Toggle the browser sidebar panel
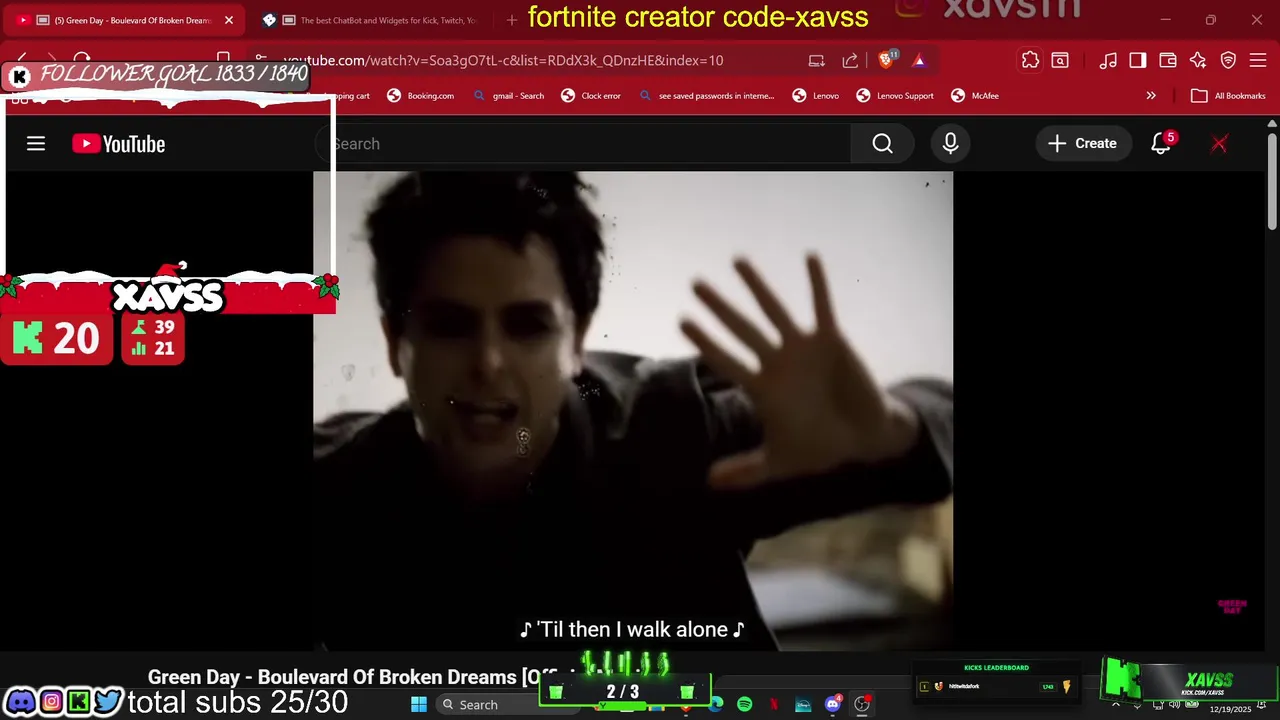 (x=1137, y=60)
